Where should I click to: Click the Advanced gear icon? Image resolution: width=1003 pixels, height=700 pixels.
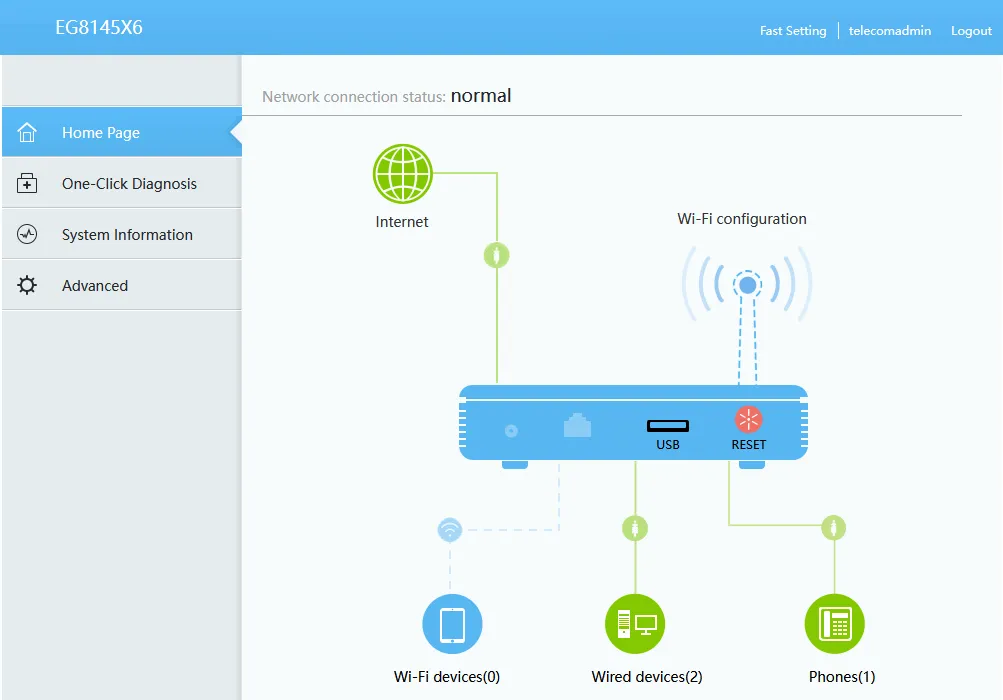(x=28, y=285)
